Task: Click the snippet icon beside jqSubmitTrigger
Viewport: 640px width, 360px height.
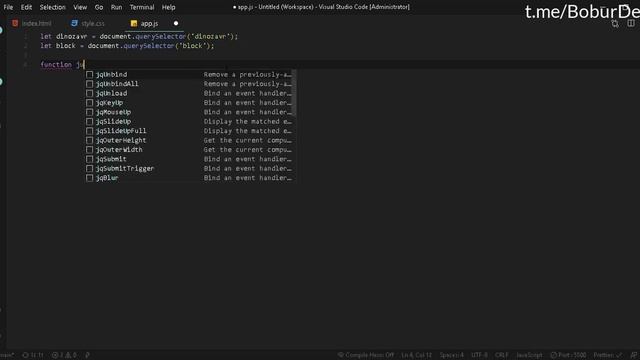Action: coord(89,169)
